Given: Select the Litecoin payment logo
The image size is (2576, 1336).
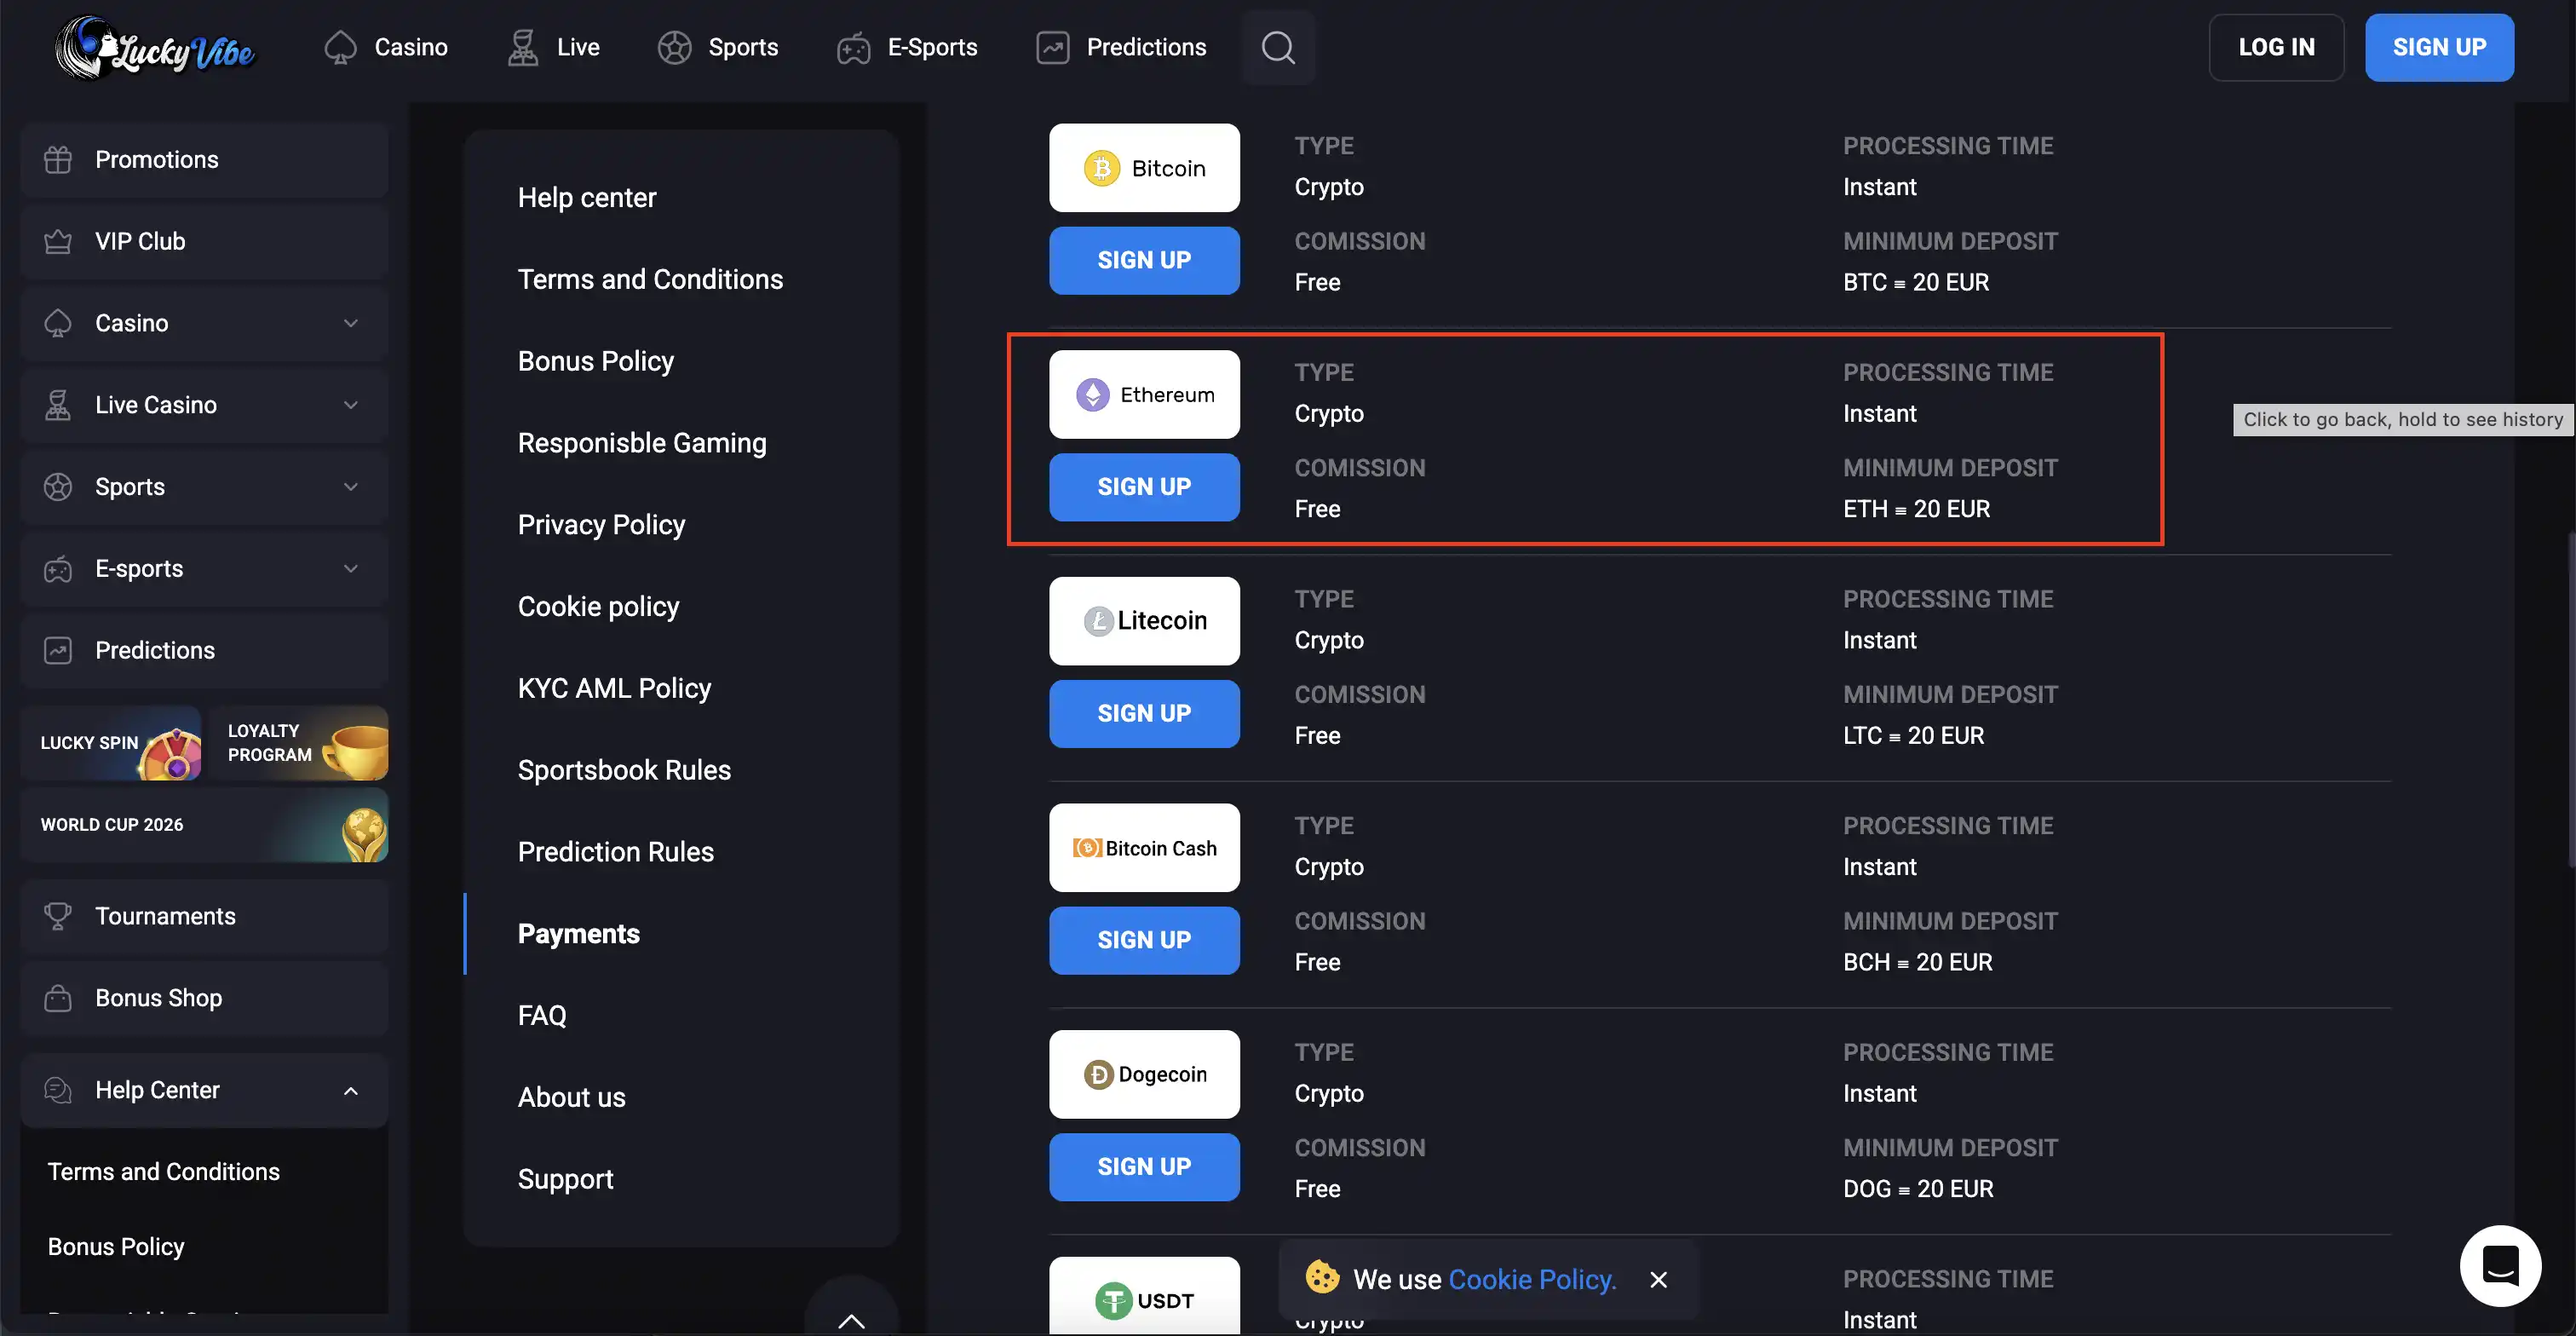Looking at the screenshot, I should 1144,621.
